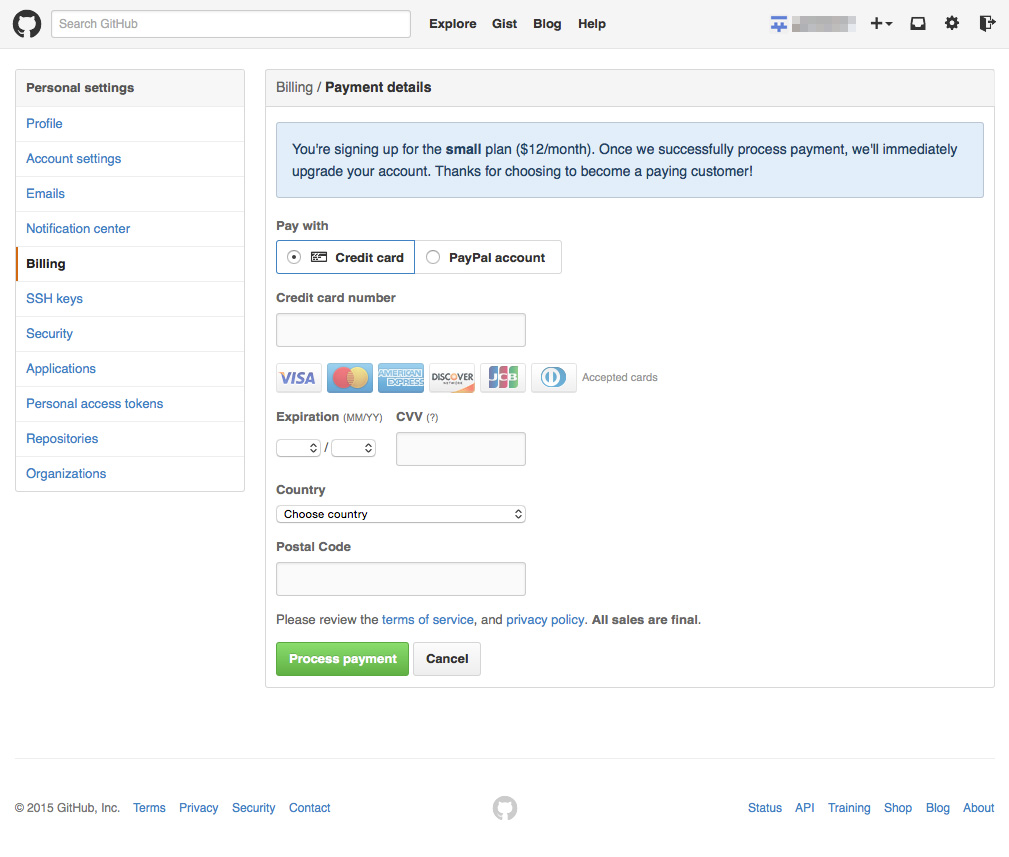1009x857 pixels.
Task: Expand the Choose country dropdown
Action: click(400, 514)
